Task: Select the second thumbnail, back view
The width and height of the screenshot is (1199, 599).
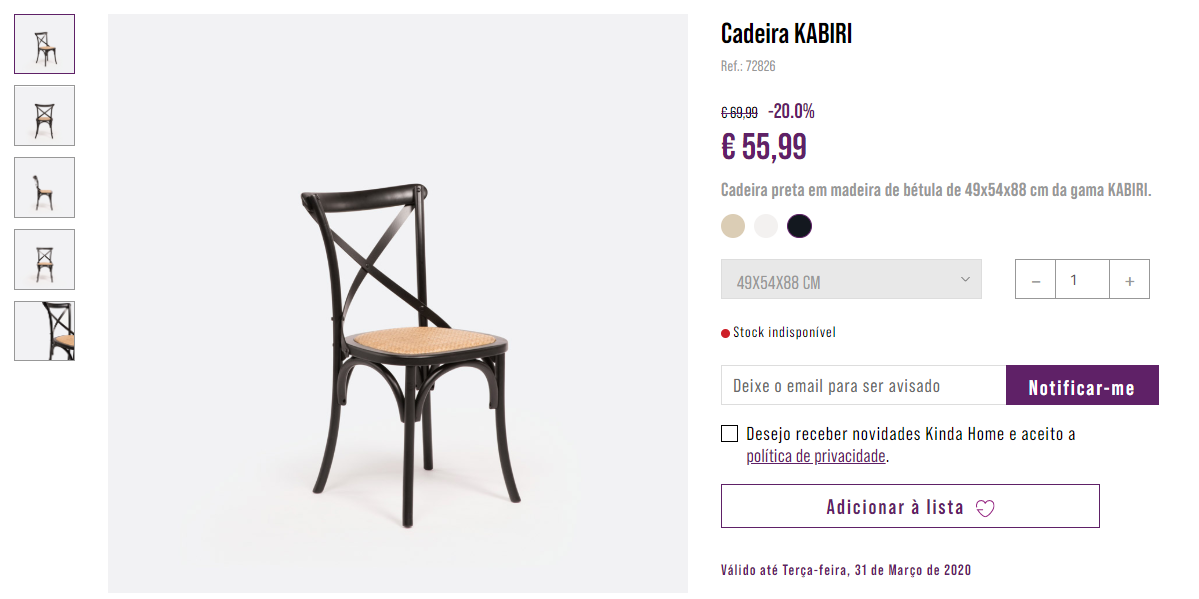Action: pyautogui.click(x=44, y=116)
